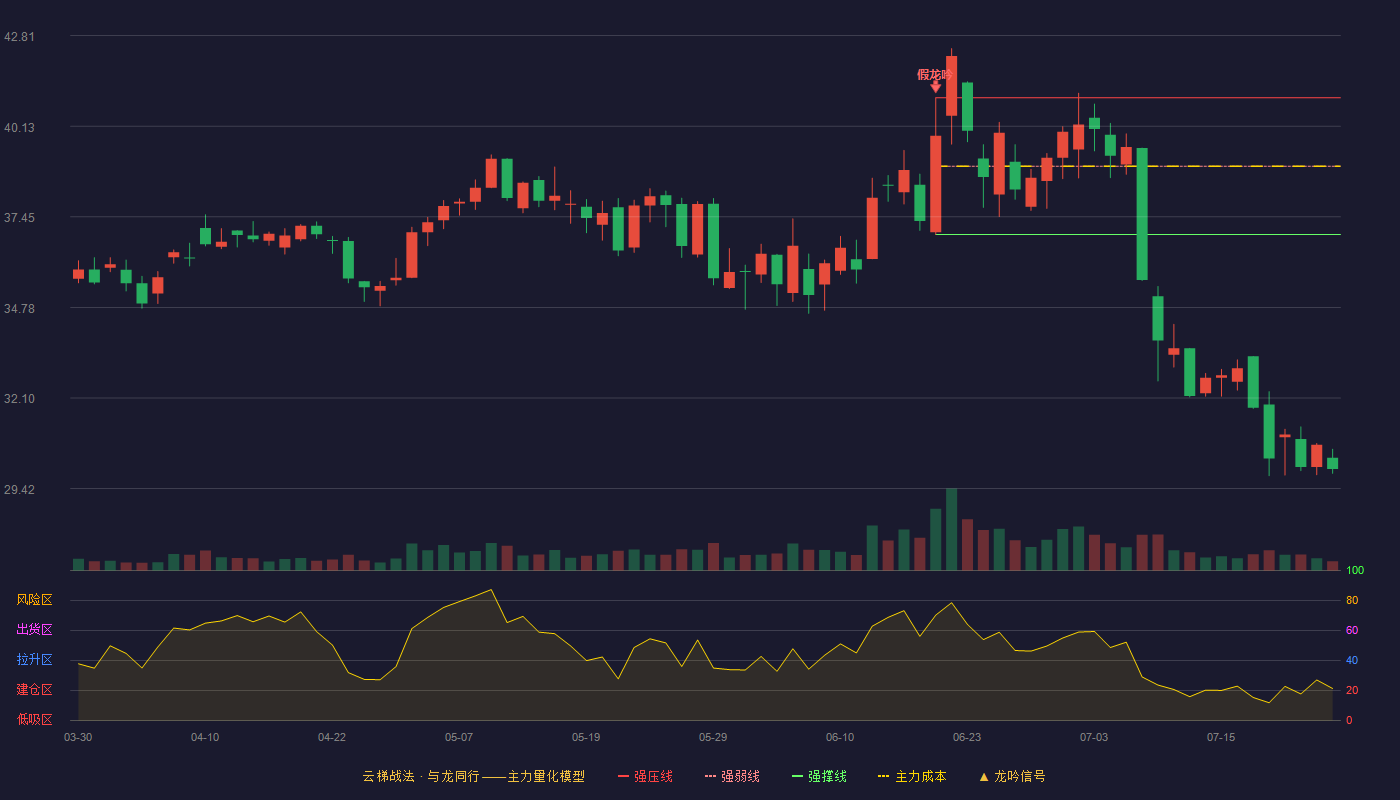Click the 拉升区 zone label

coord(34,660)
